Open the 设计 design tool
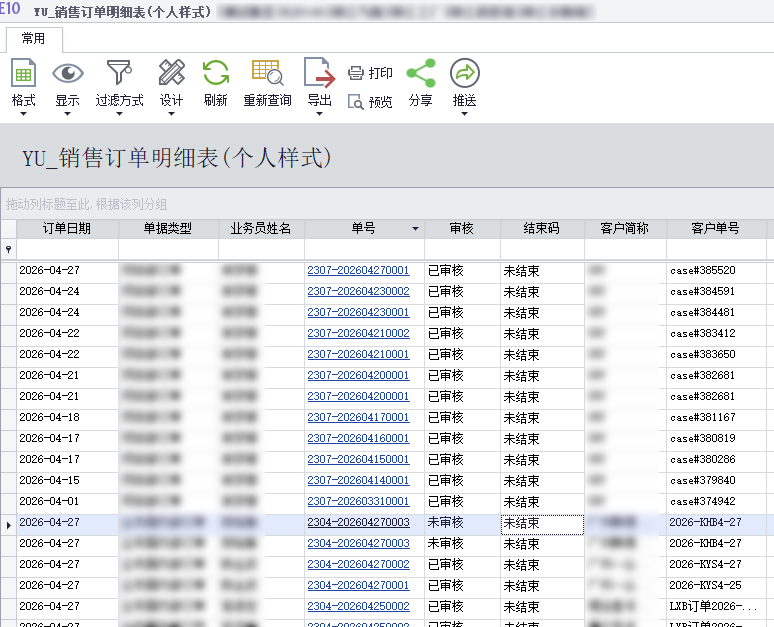This screenshot has width=774, height=627. pos(171,82)
